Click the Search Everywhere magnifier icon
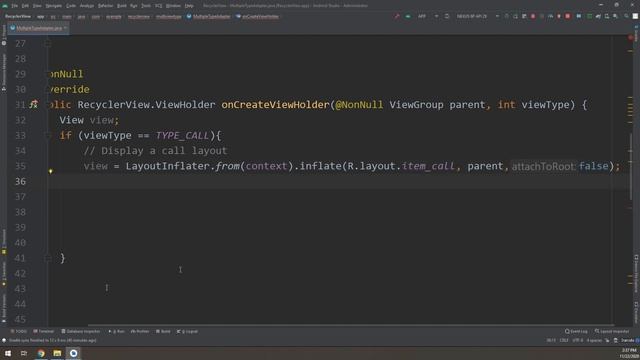 tap(626, 16)
